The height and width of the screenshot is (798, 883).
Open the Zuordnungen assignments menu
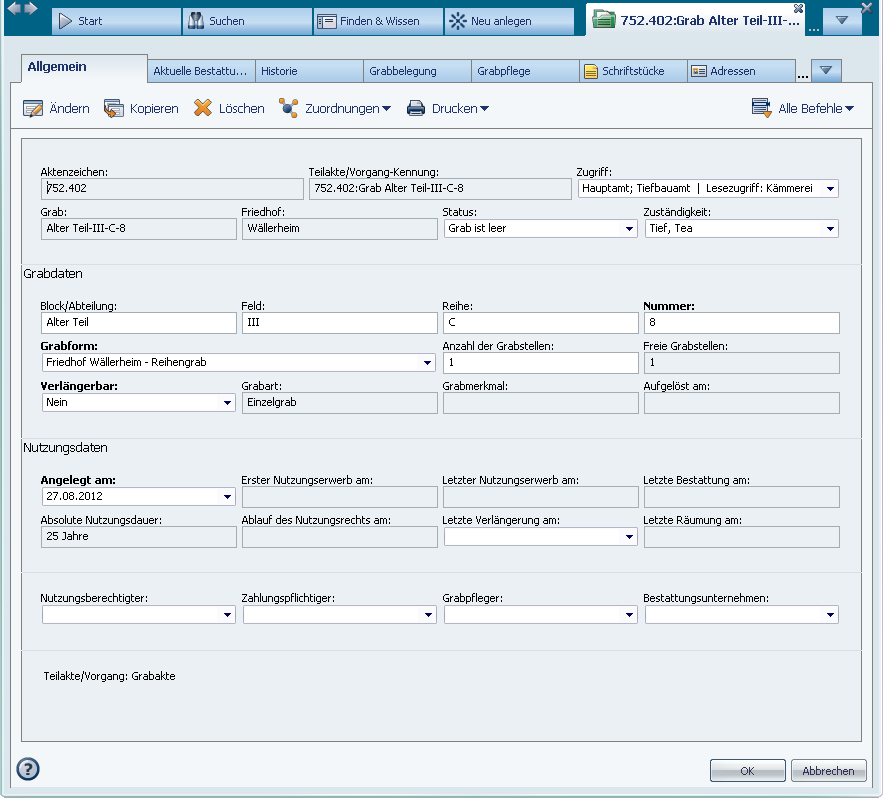tap(335, 109)
